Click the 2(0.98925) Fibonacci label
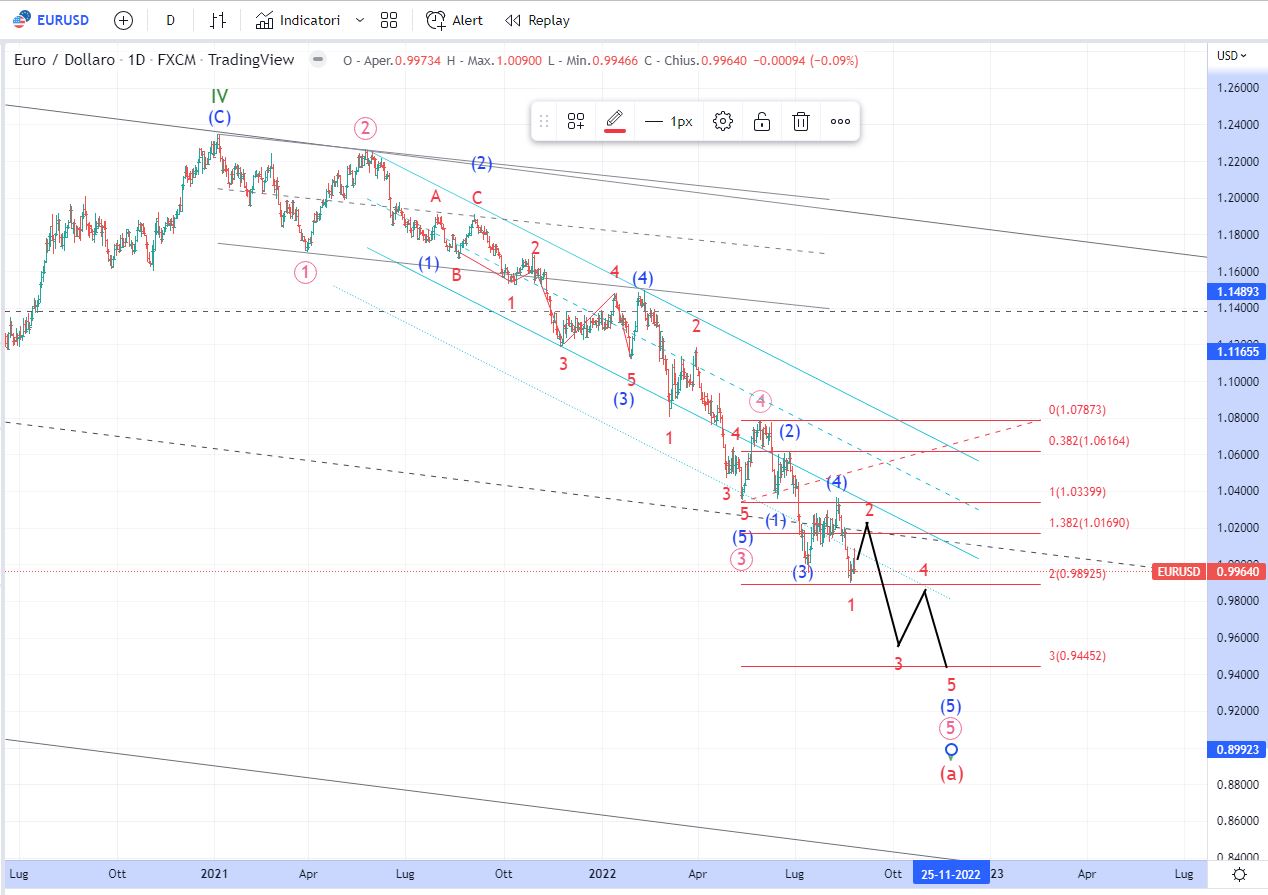The width and height of the screenshot is (1268, 895). click(x=1077, y=574)
